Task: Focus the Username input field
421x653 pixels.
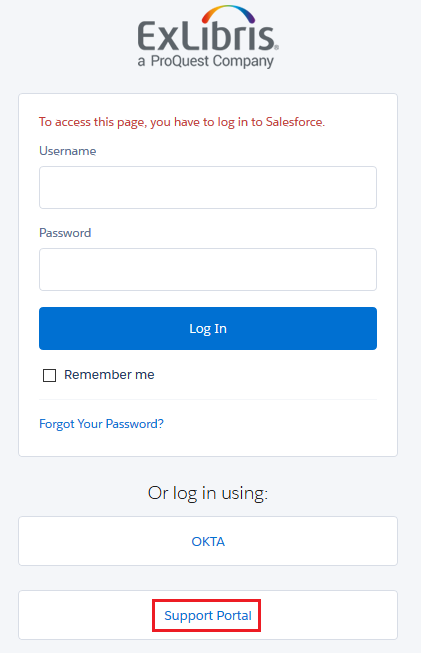Action: click(208, 187)
